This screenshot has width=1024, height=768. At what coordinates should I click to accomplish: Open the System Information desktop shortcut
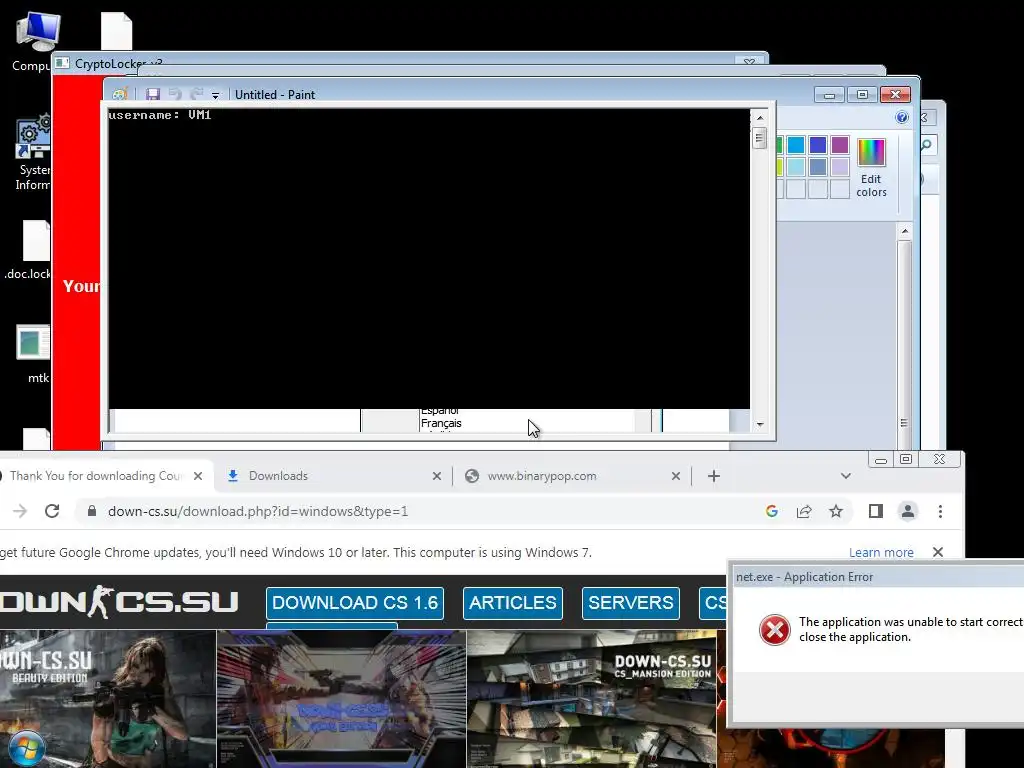tap(33, 153)
